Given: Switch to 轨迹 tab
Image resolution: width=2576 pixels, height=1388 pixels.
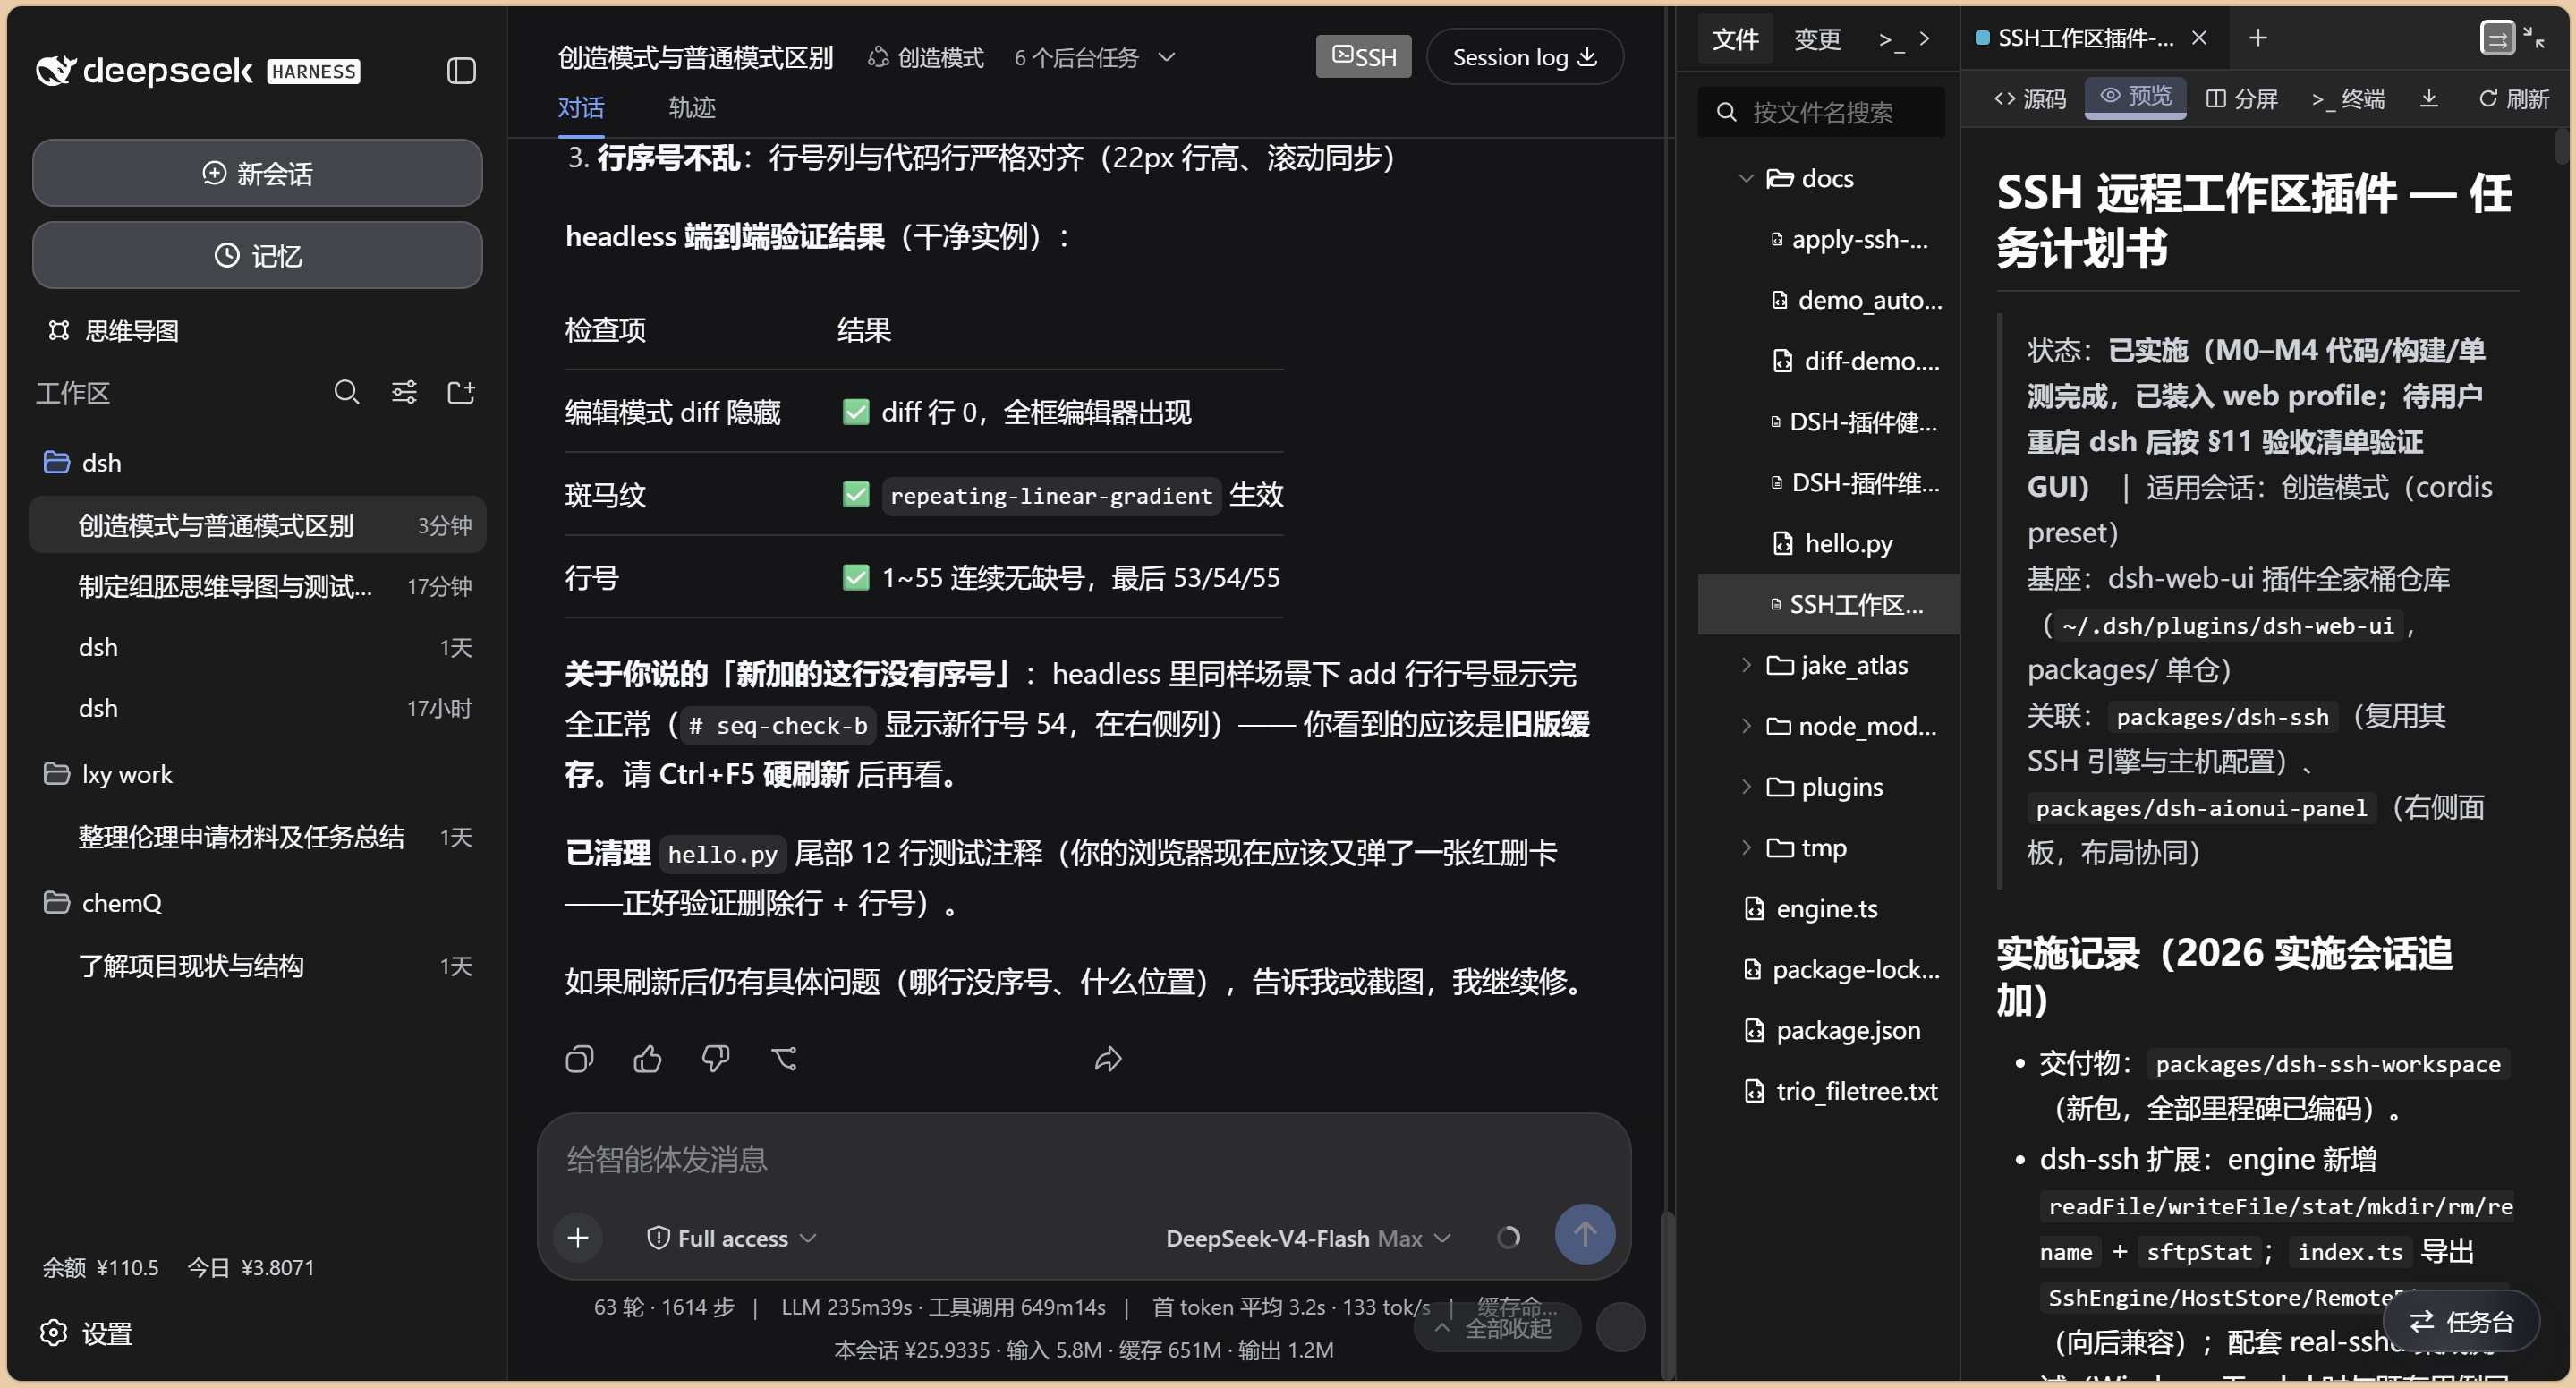Looking at the screenshot, I should tap(692, 107).
